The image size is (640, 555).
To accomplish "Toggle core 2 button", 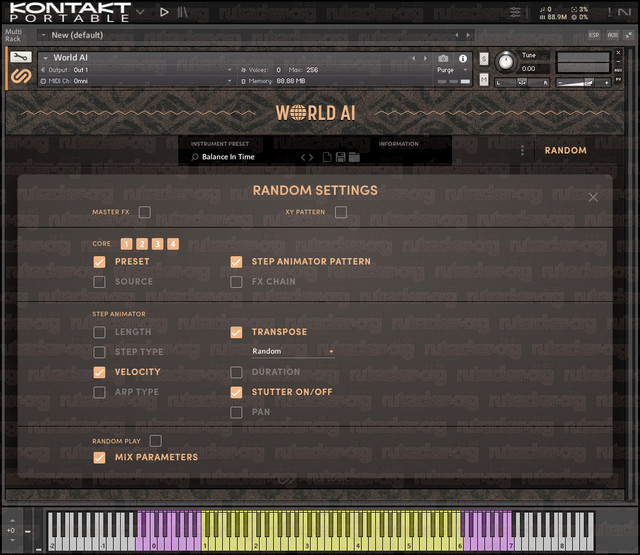I will click(x=142, y=244).
